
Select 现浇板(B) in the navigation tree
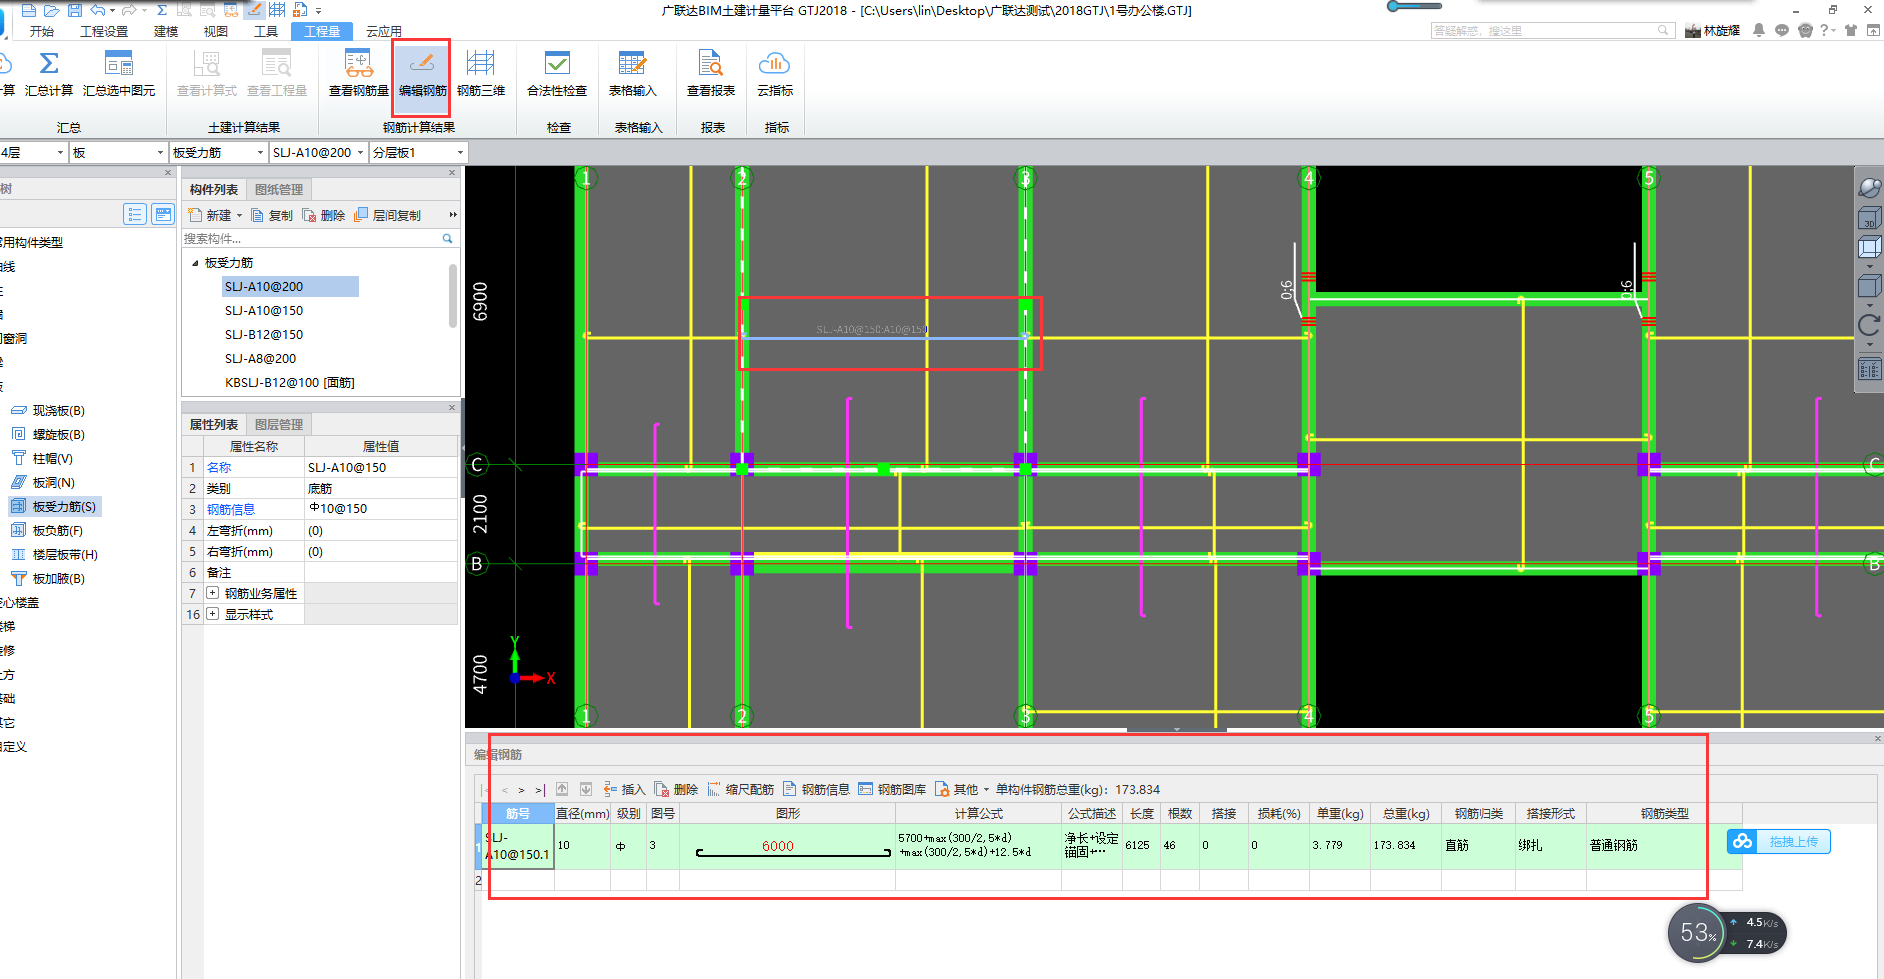click(49, 411)
